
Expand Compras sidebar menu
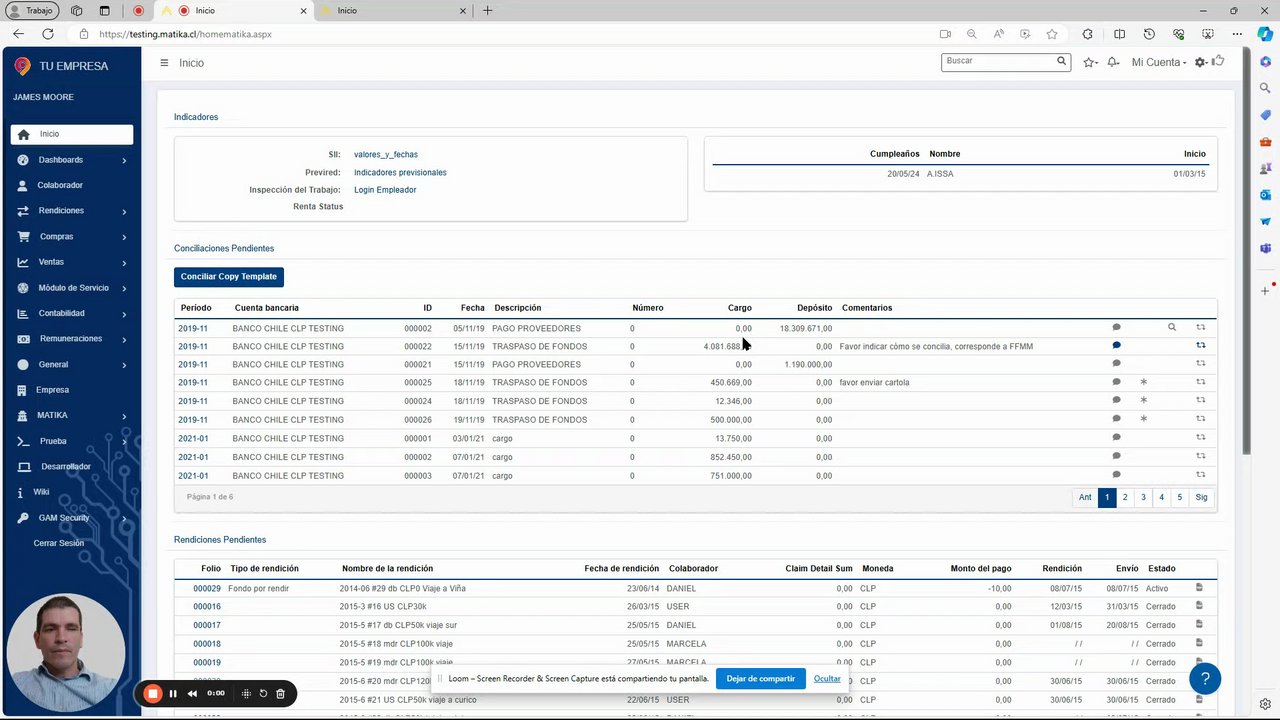tap(72, 237)
